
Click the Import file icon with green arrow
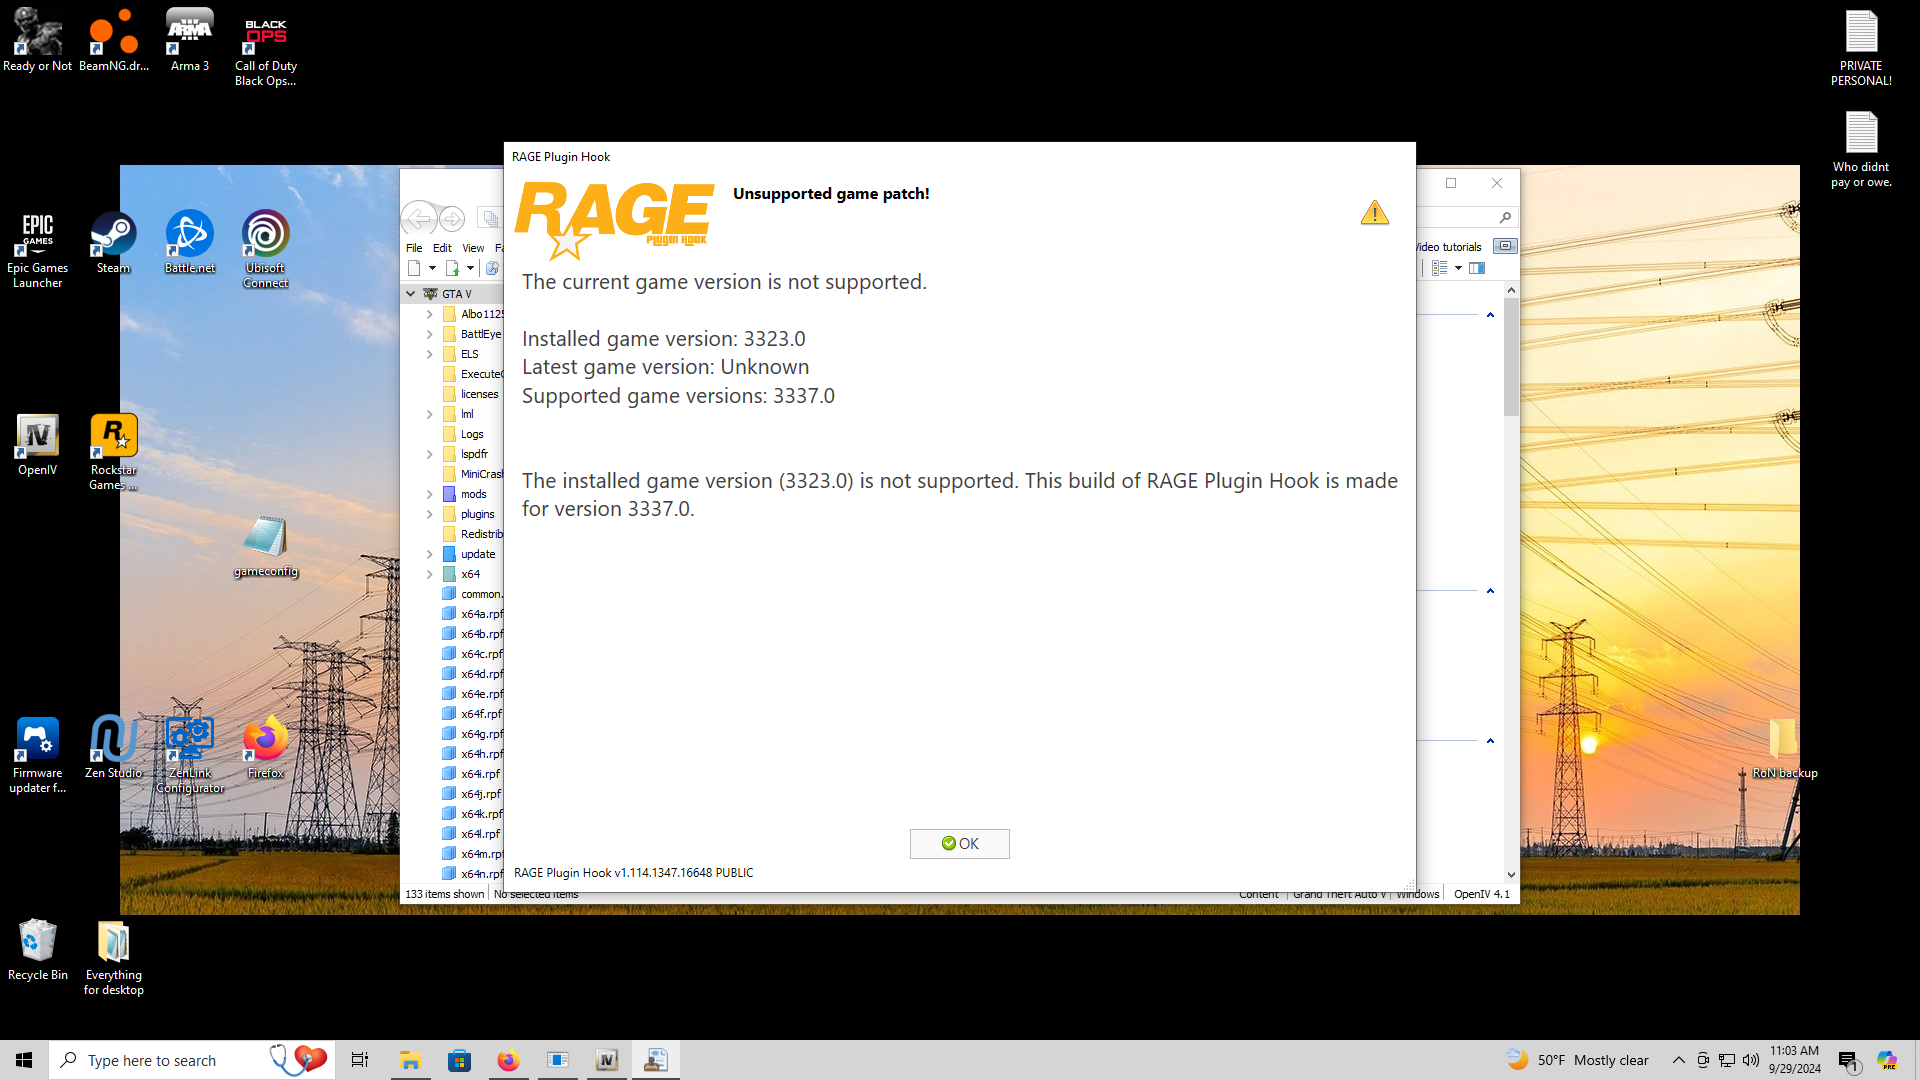point(452,268)
